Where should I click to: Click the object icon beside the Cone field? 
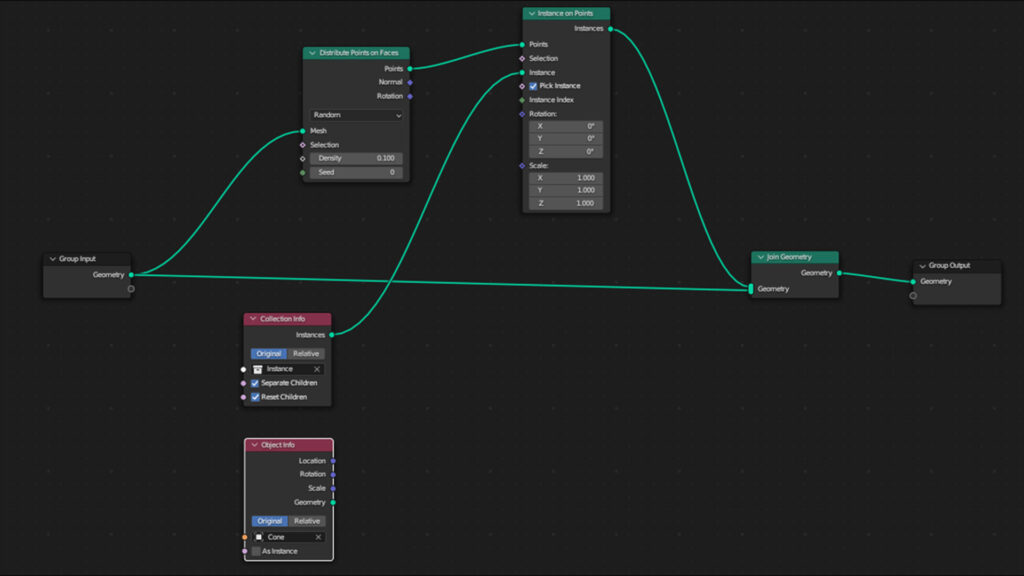(x=260, y=537)
